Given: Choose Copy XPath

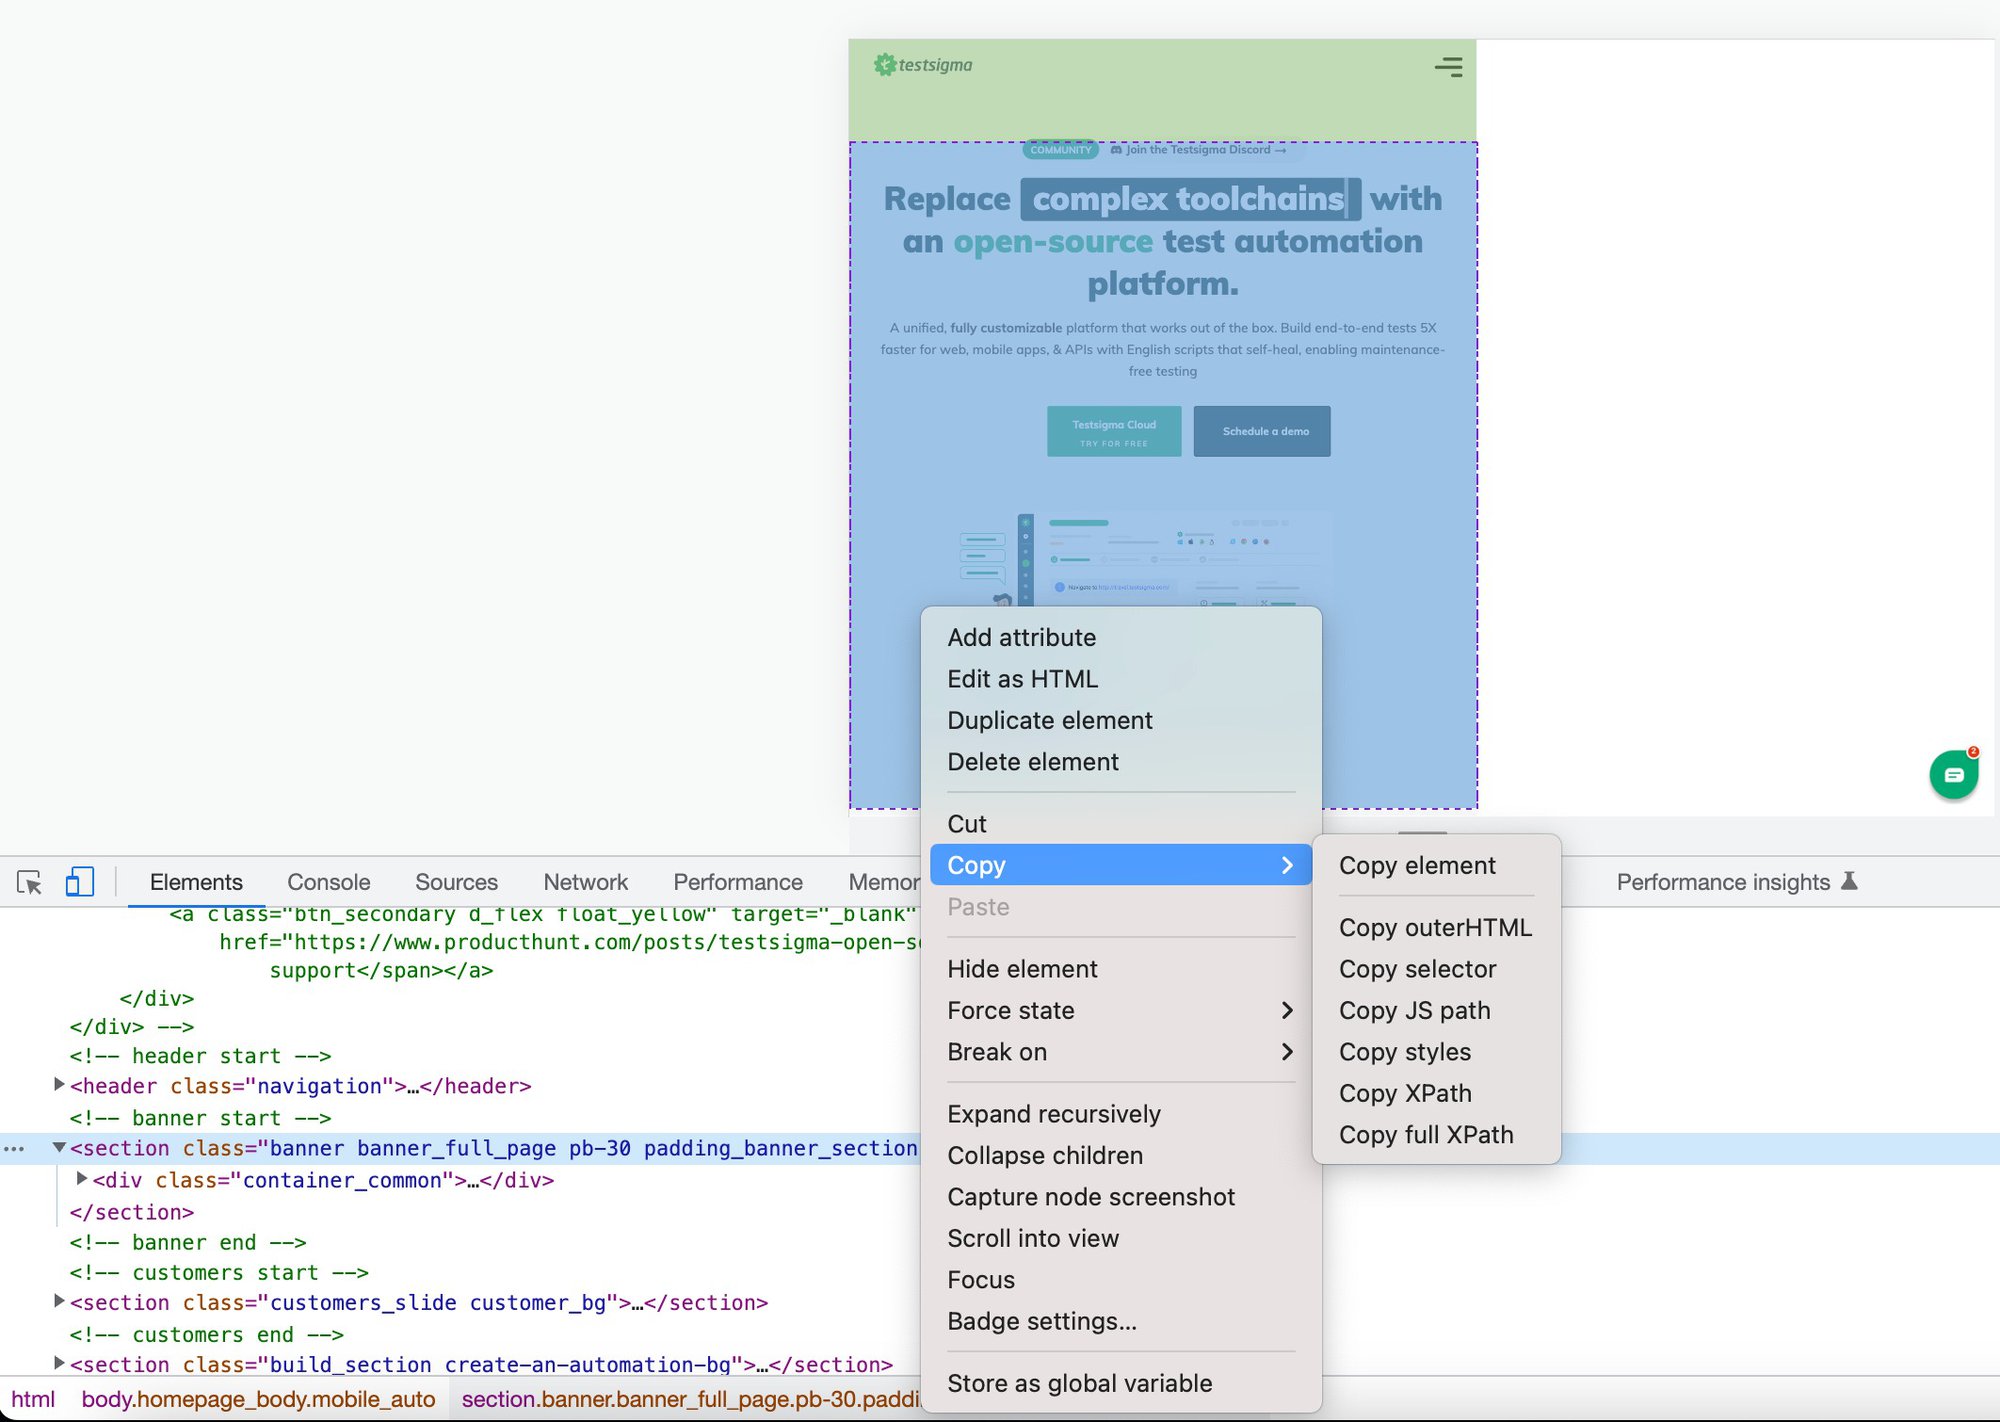Looking at the screenshot, I should pos(1436,1093).
